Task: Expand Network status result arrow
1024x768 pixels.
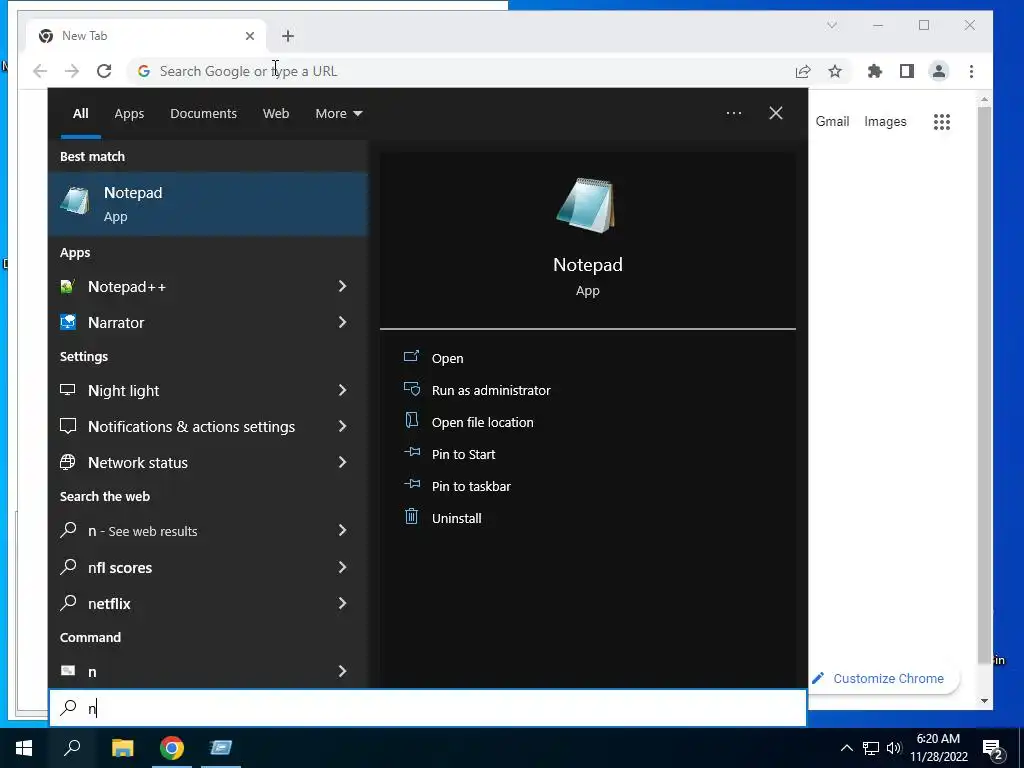Action: pyautogui.click(x=342, y=462)
